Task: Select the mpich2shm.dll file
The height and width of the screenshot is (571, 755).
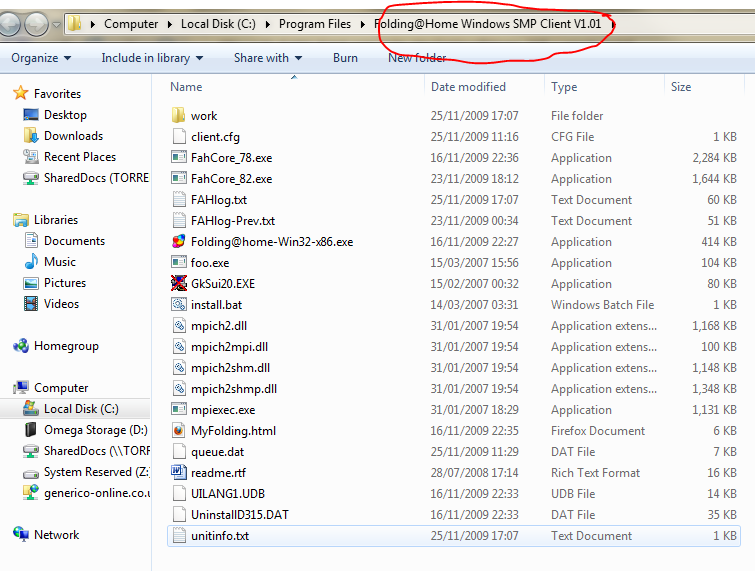Action: tap(230, 368)
